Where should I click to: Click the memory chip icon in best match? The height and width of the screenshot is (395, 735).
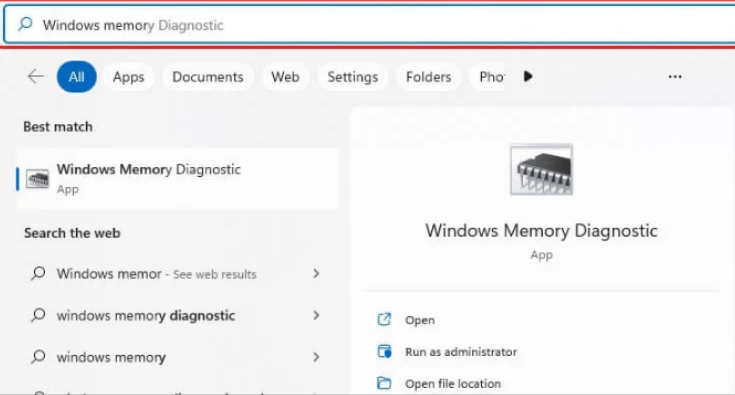(37, 179)
